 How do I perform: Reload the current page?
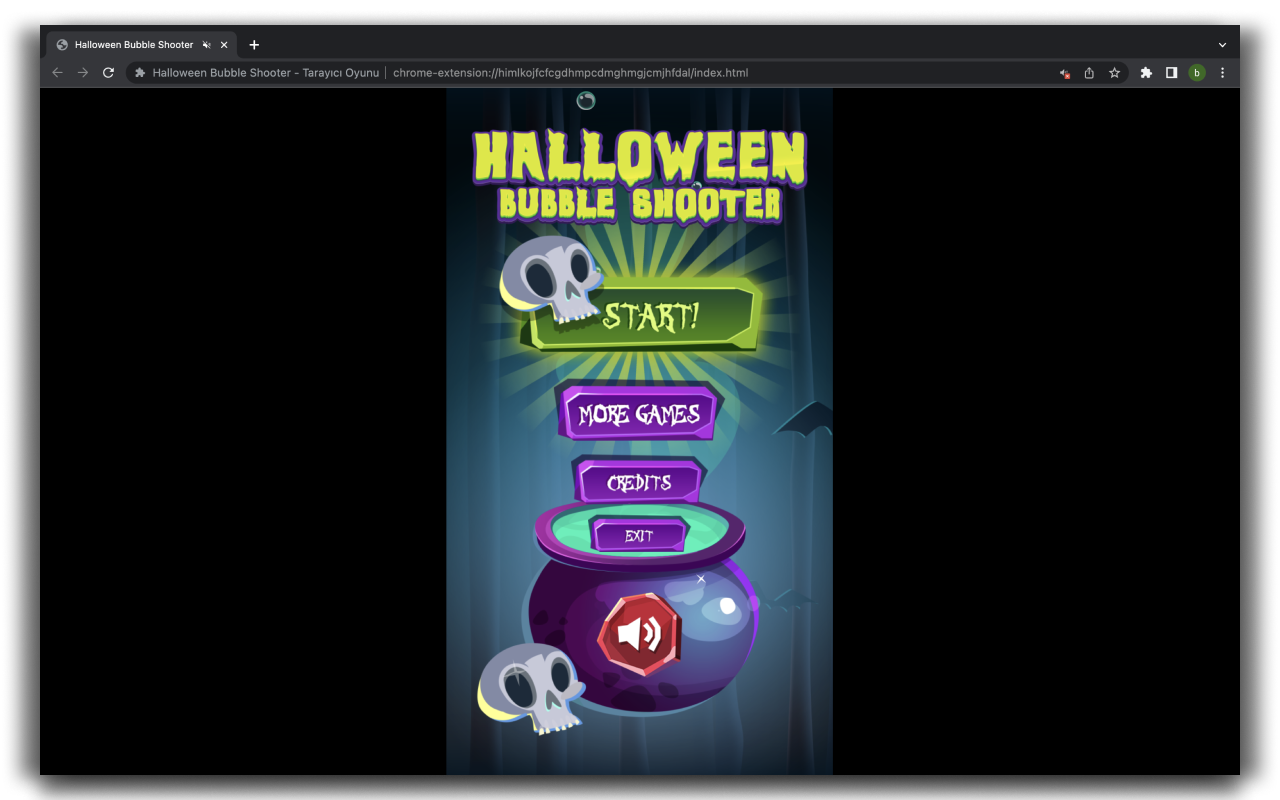[109, 72]
